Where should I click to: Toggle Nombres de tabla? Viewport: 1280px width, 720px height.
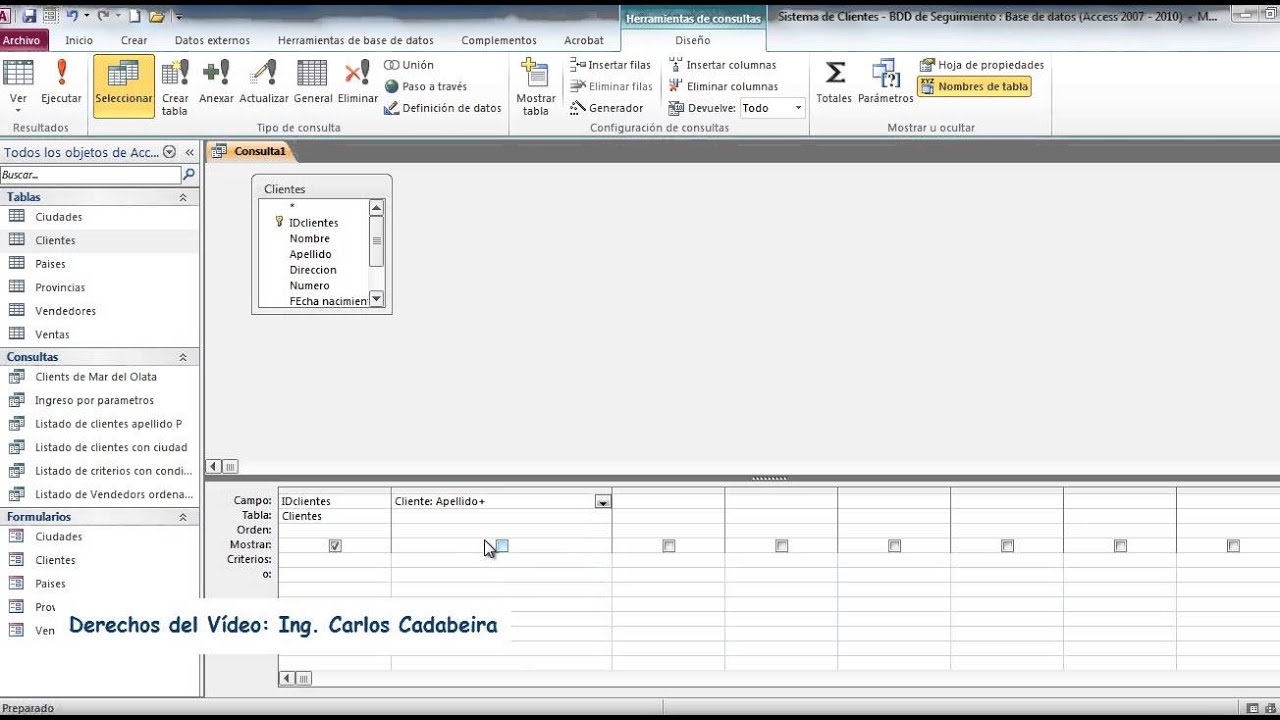pos(973,87)
